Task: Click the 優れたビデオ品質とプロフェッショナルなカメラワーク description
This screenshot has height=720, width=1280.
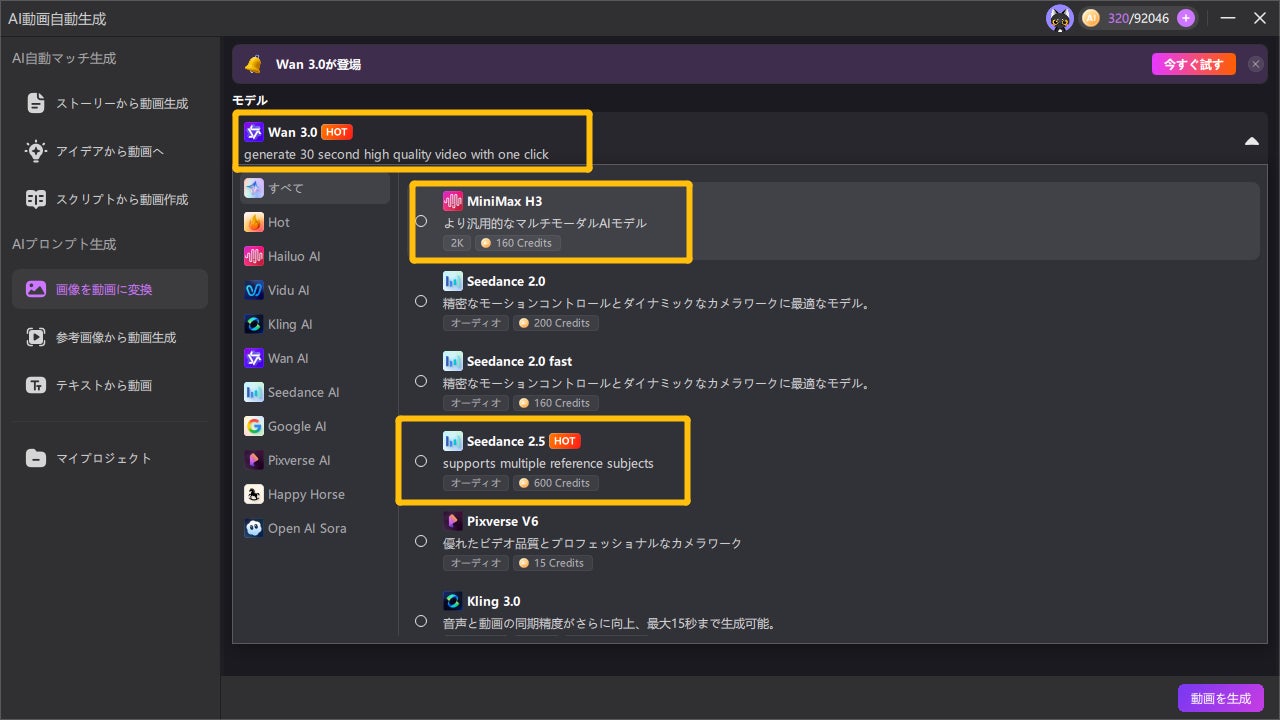Action: (593, 543)
